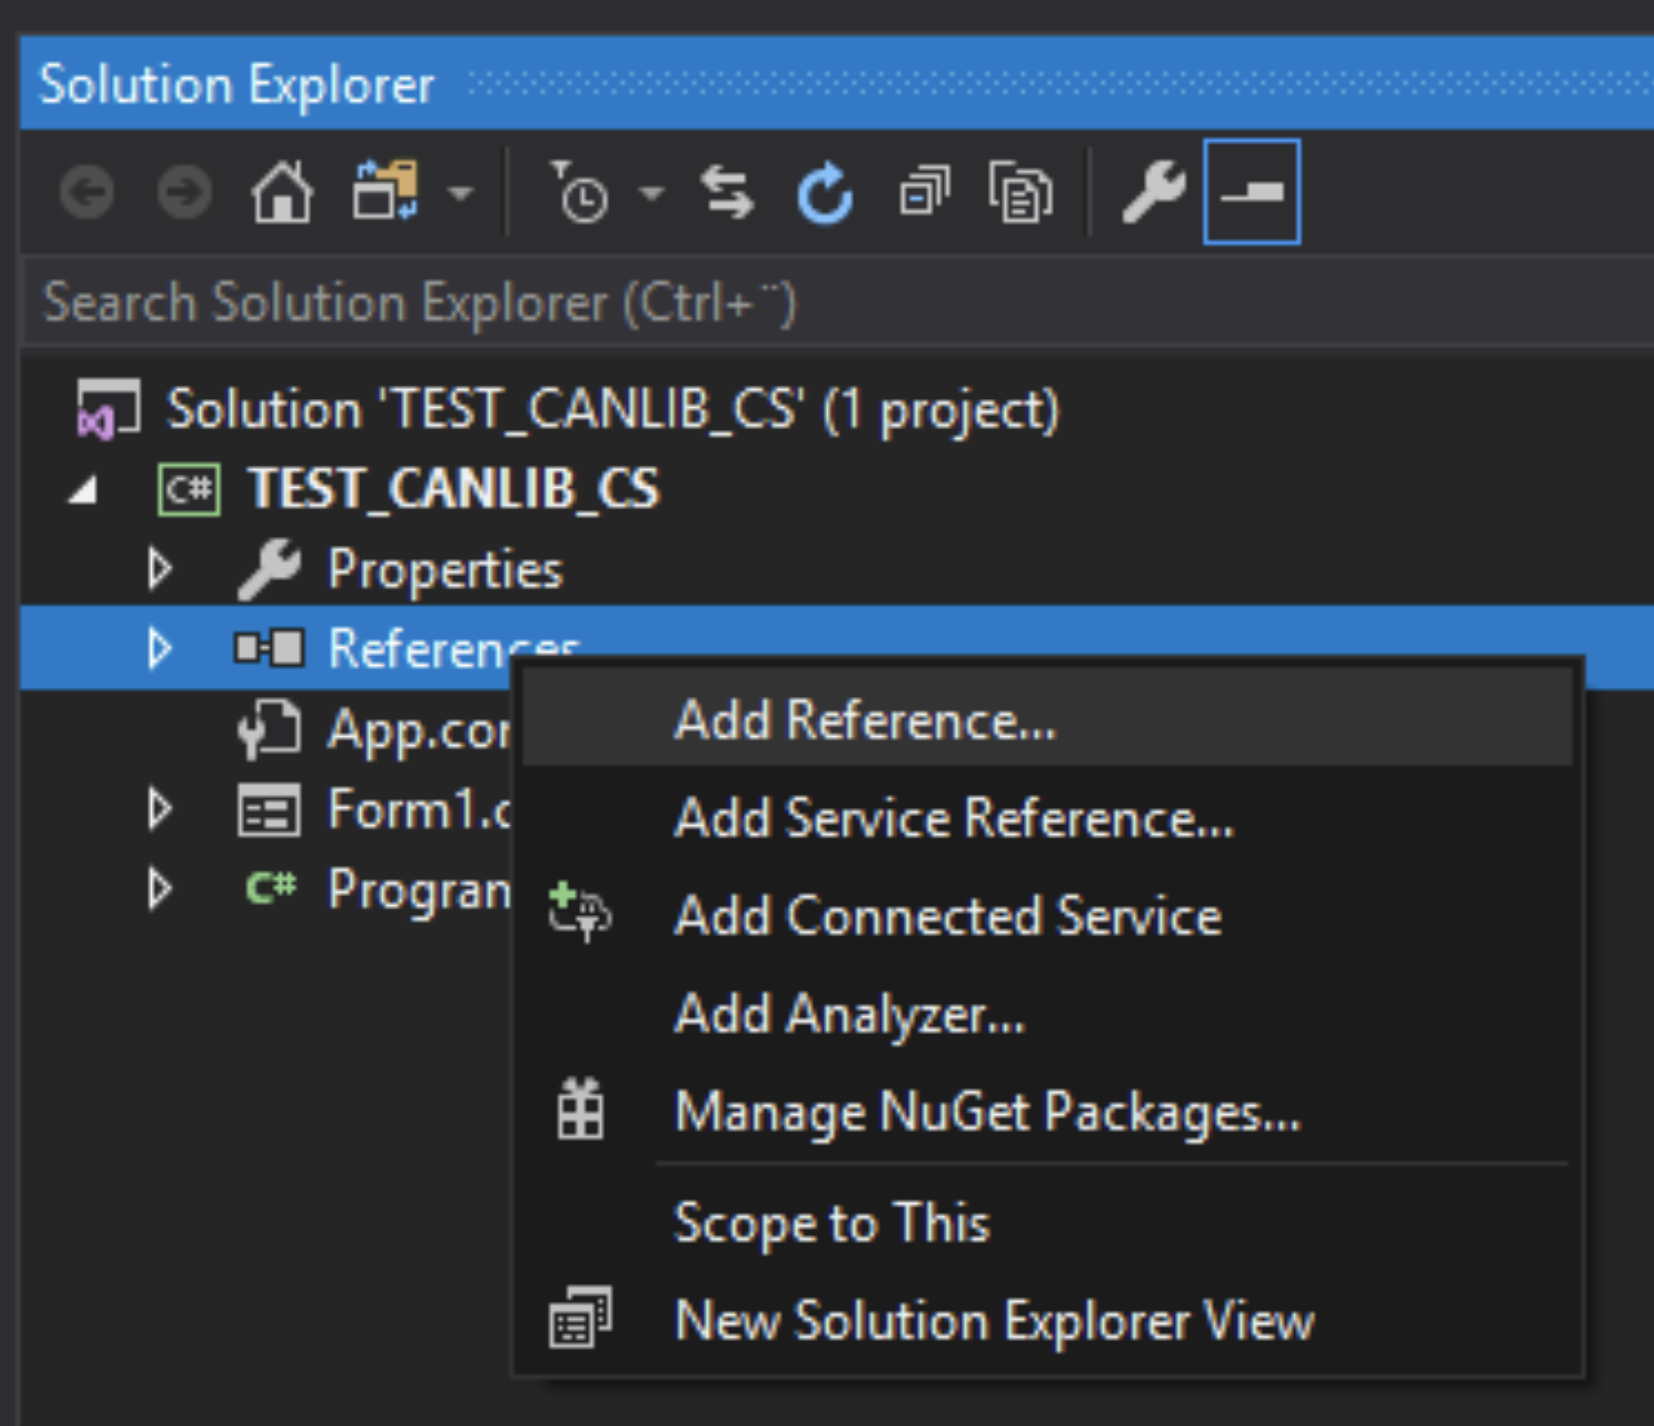Screen dimensions: 1654x1426
Task: Choose Add Analyzer... menu entry
Action: tap(1047, 1014)
